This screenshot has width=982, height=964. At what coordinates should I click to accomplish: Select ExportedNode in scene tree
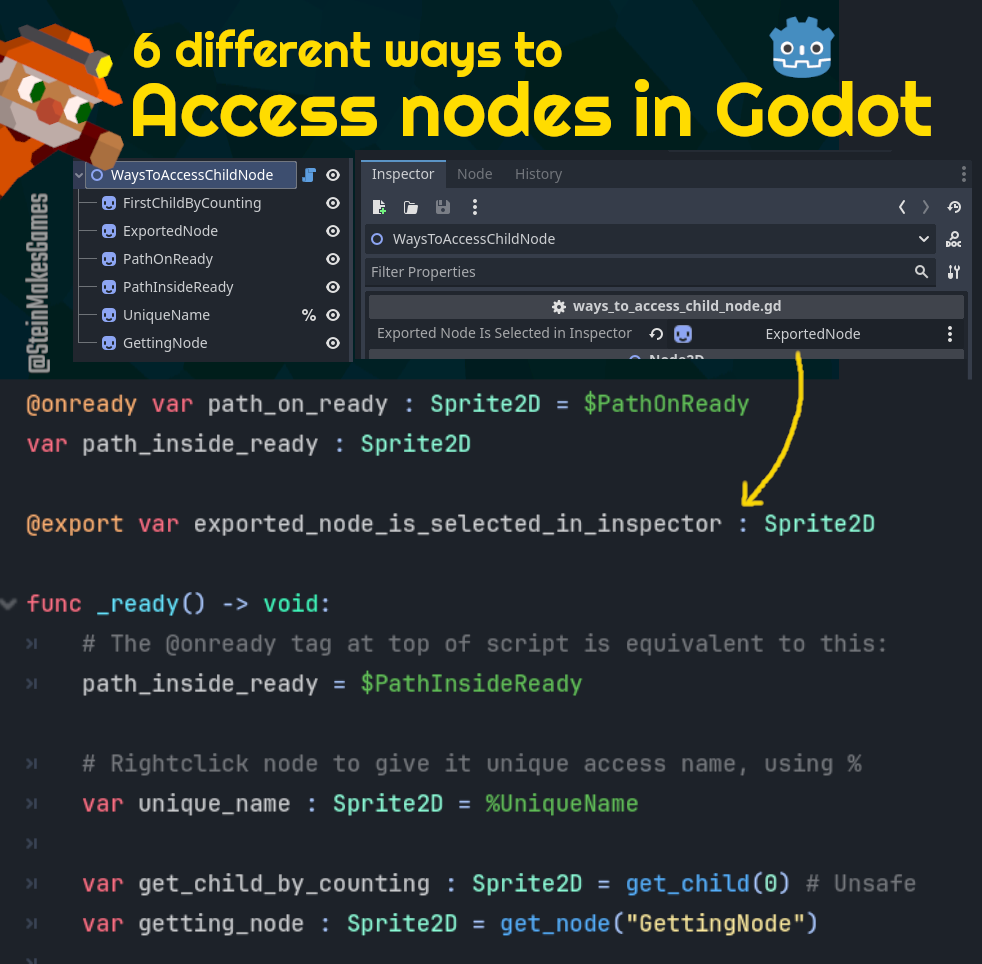(170, 231)
